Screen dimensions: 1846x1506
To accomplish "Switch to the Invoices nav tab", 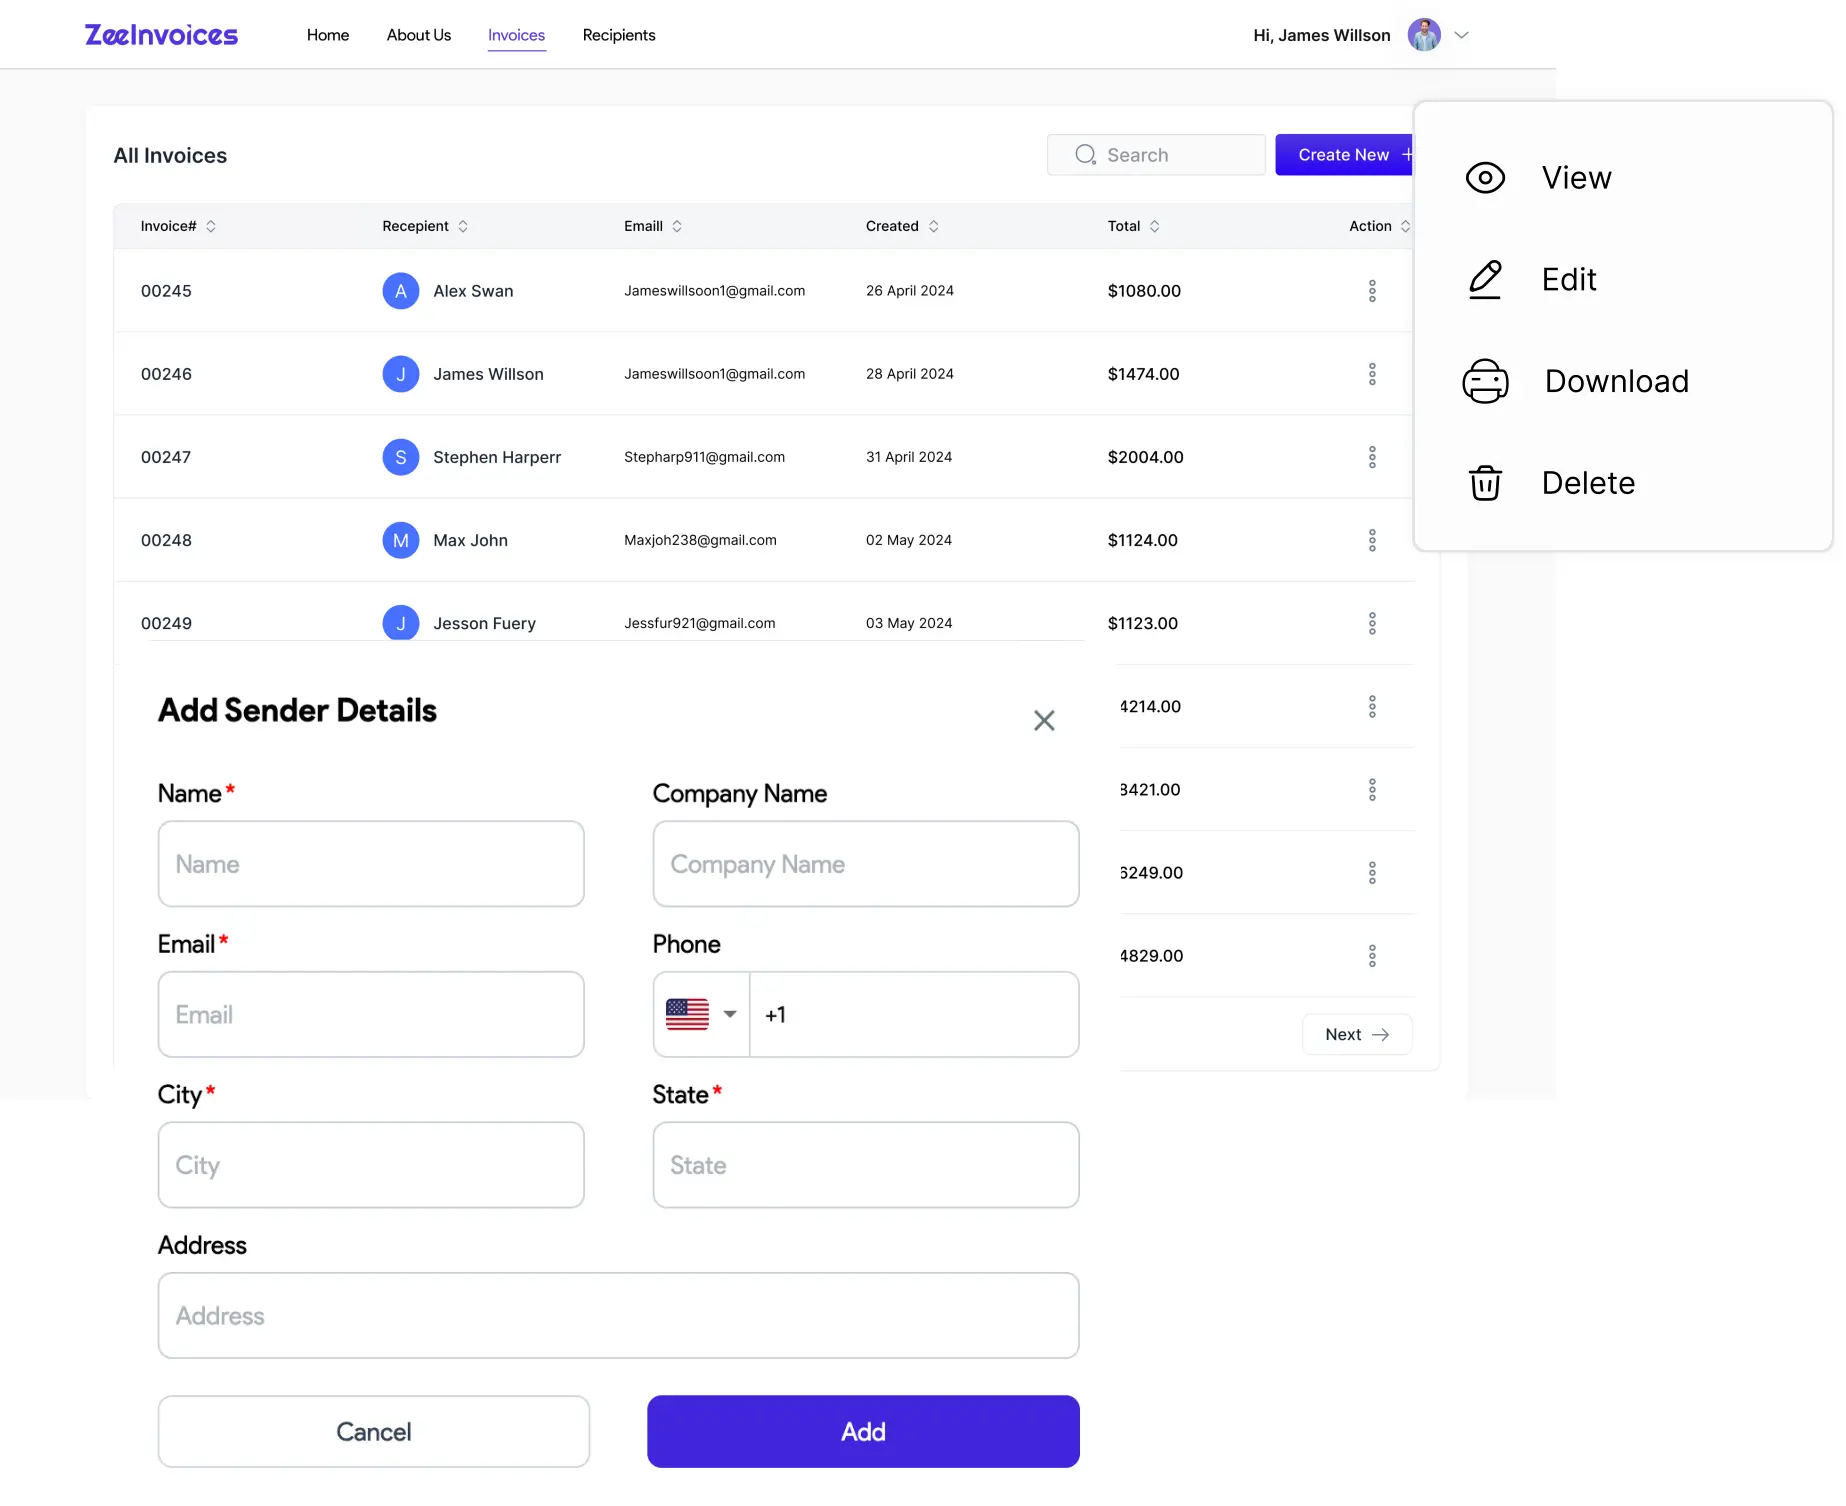I will 516,35.
